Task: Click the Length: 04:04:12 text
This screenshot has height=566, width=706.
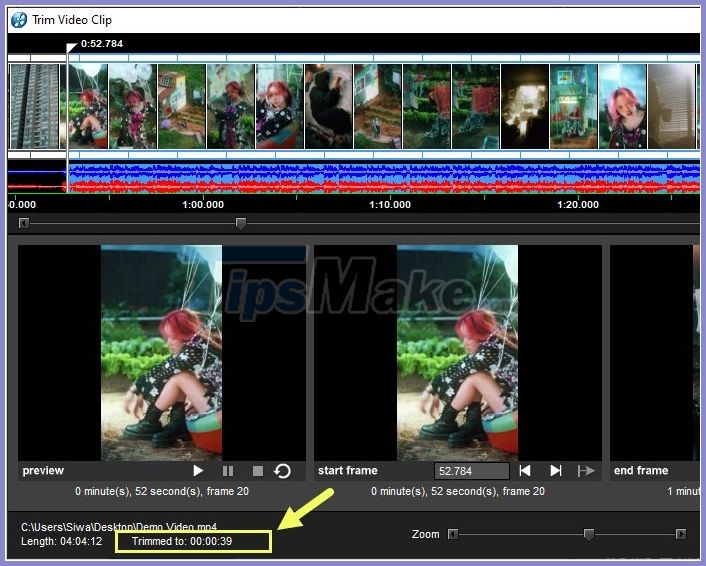Action: point(62,541)
